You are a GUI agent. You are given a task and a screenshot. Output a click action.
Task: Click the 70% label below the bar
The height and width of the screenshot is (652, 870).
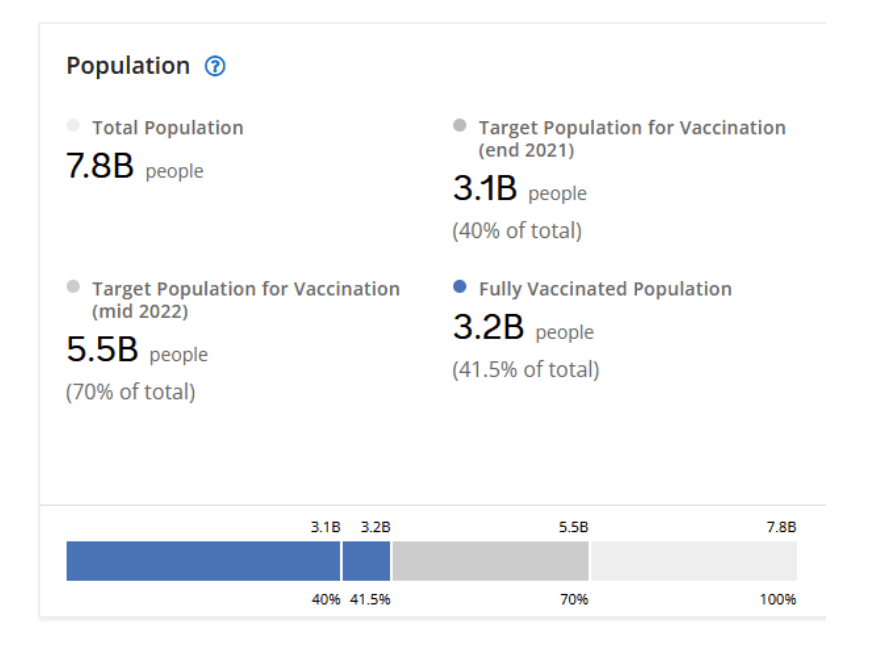tap(575, 600)
